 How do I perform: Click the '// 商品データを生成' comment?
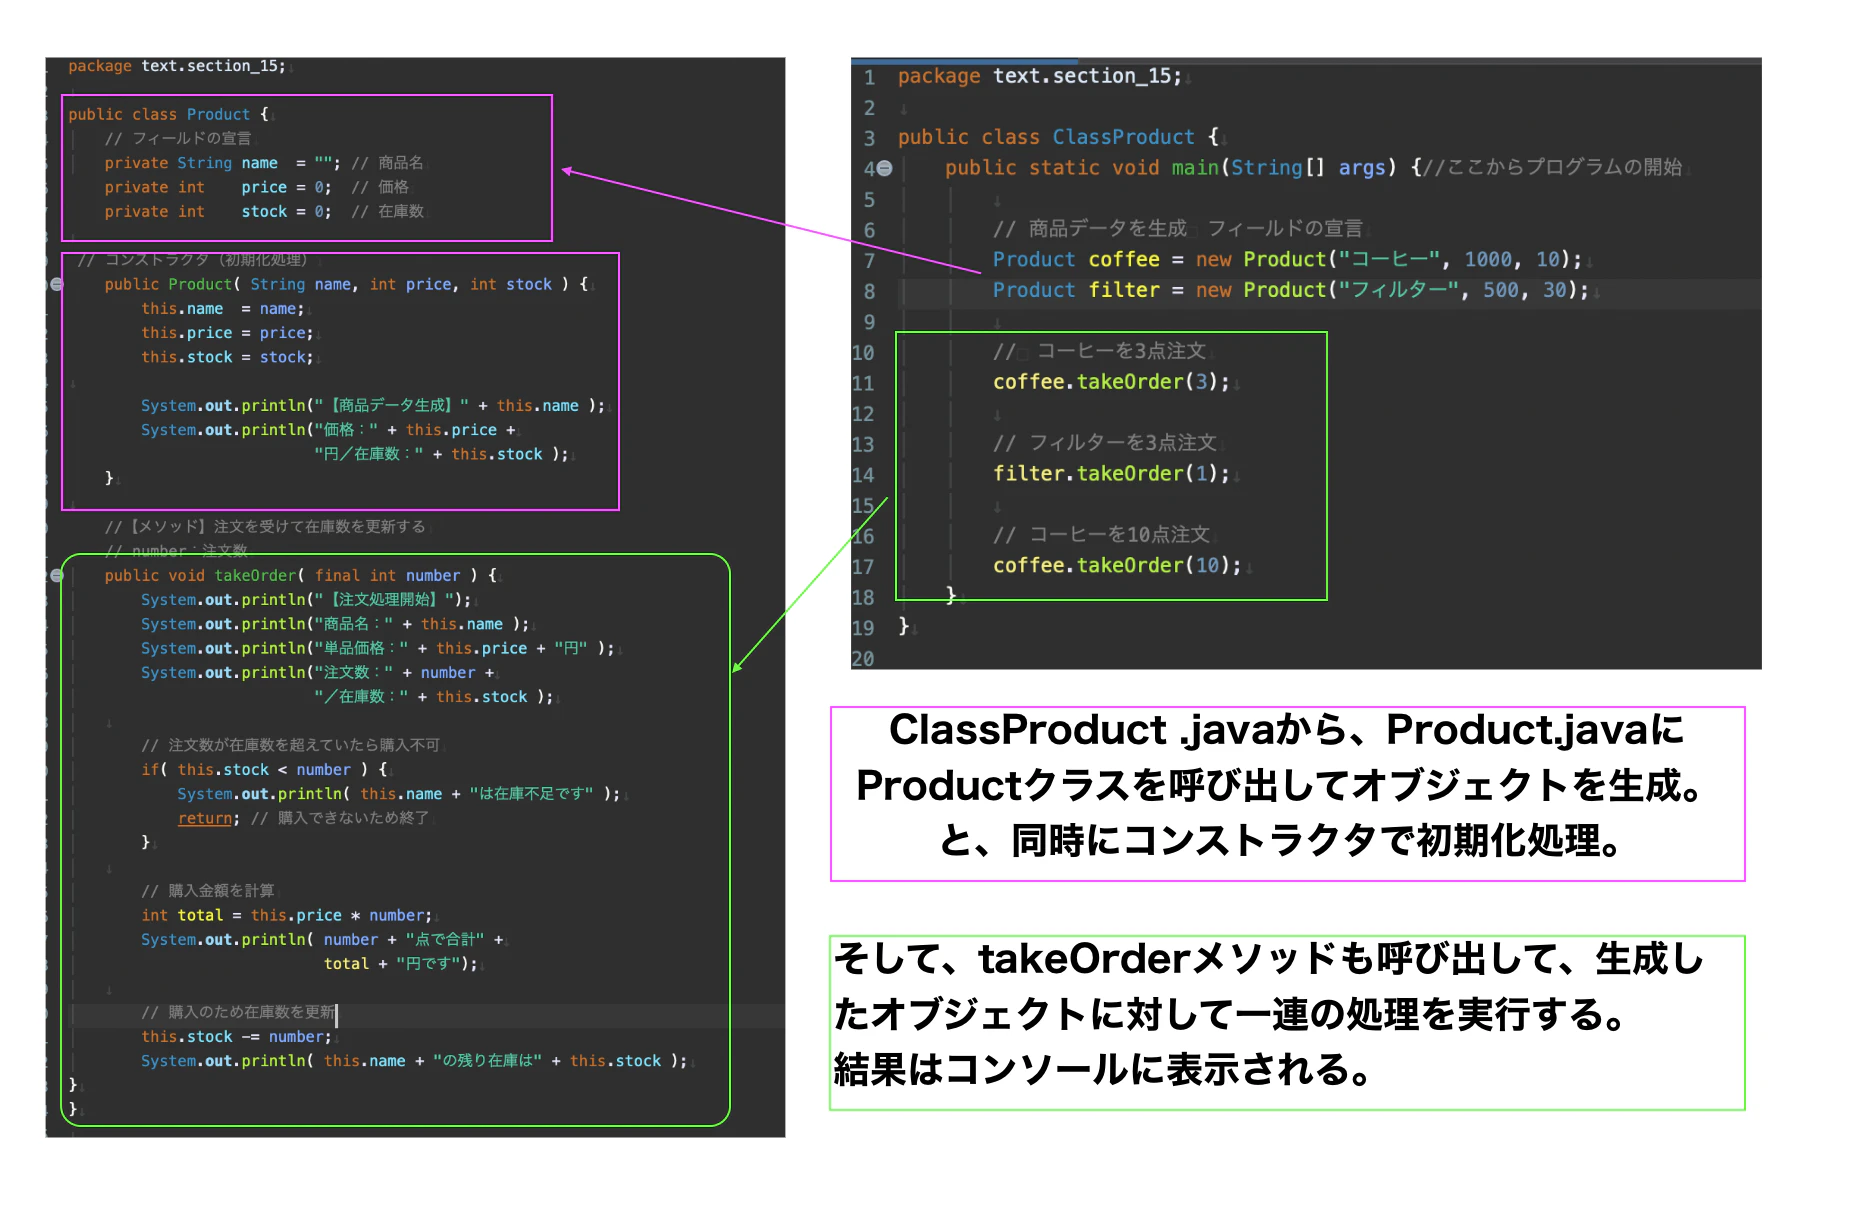point(1090,229)
